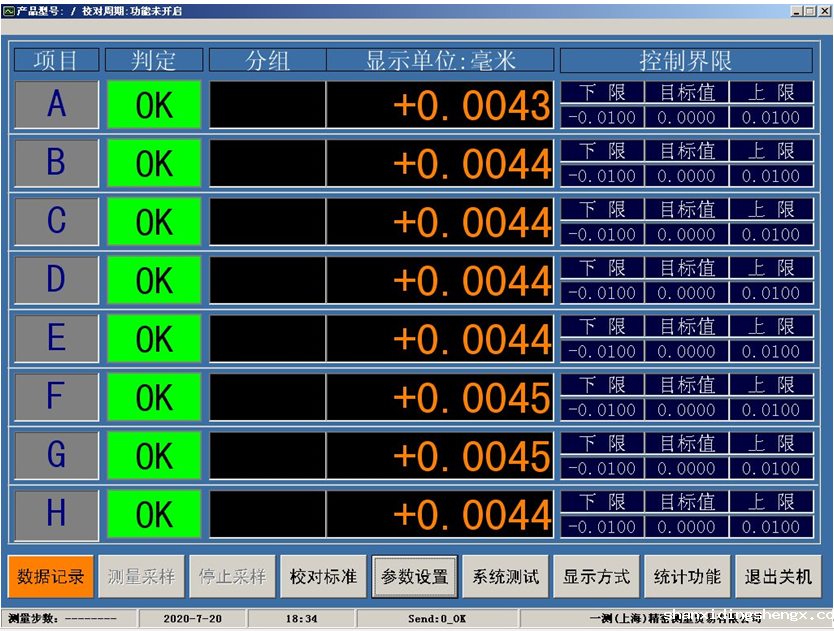The image size is (834, 631).
Task: Edit row A lower limit -0.0100
Action: 601,118
